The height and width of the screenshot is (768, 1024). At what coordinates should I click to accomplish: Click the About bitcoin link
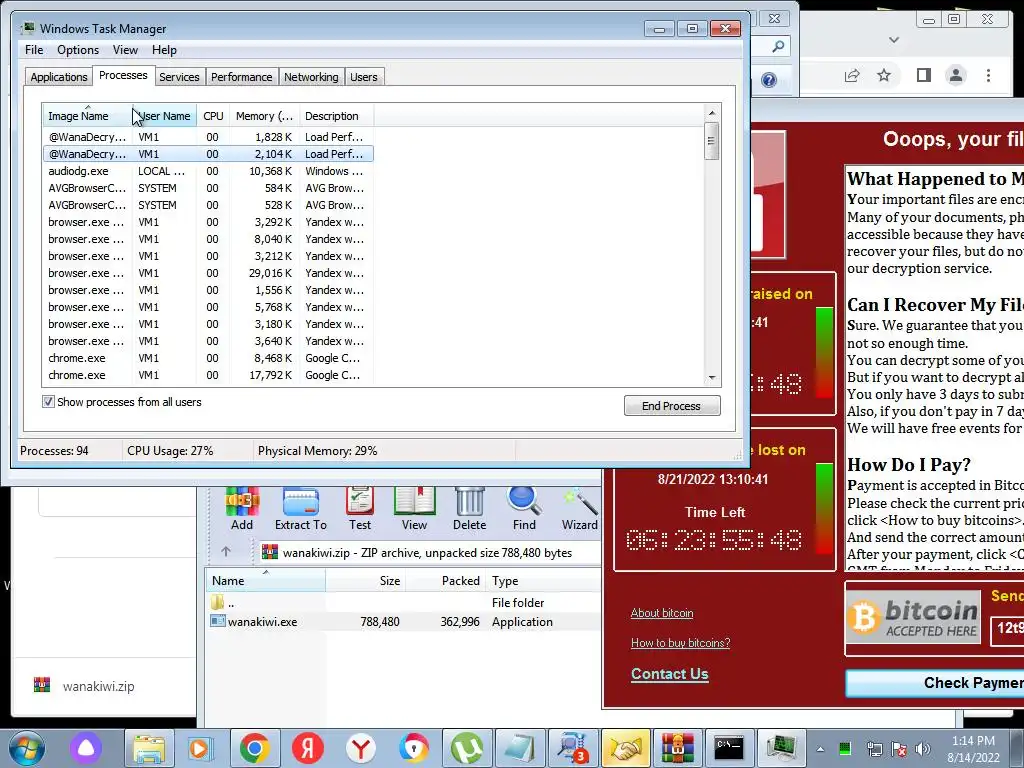point(662,613)
